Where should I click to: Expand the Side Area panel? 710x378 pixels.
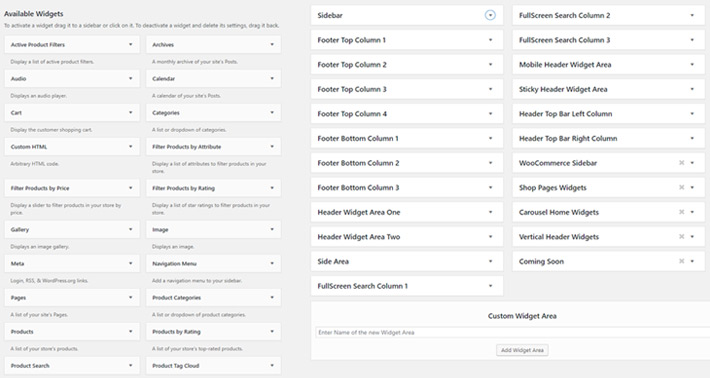point(490,261)
